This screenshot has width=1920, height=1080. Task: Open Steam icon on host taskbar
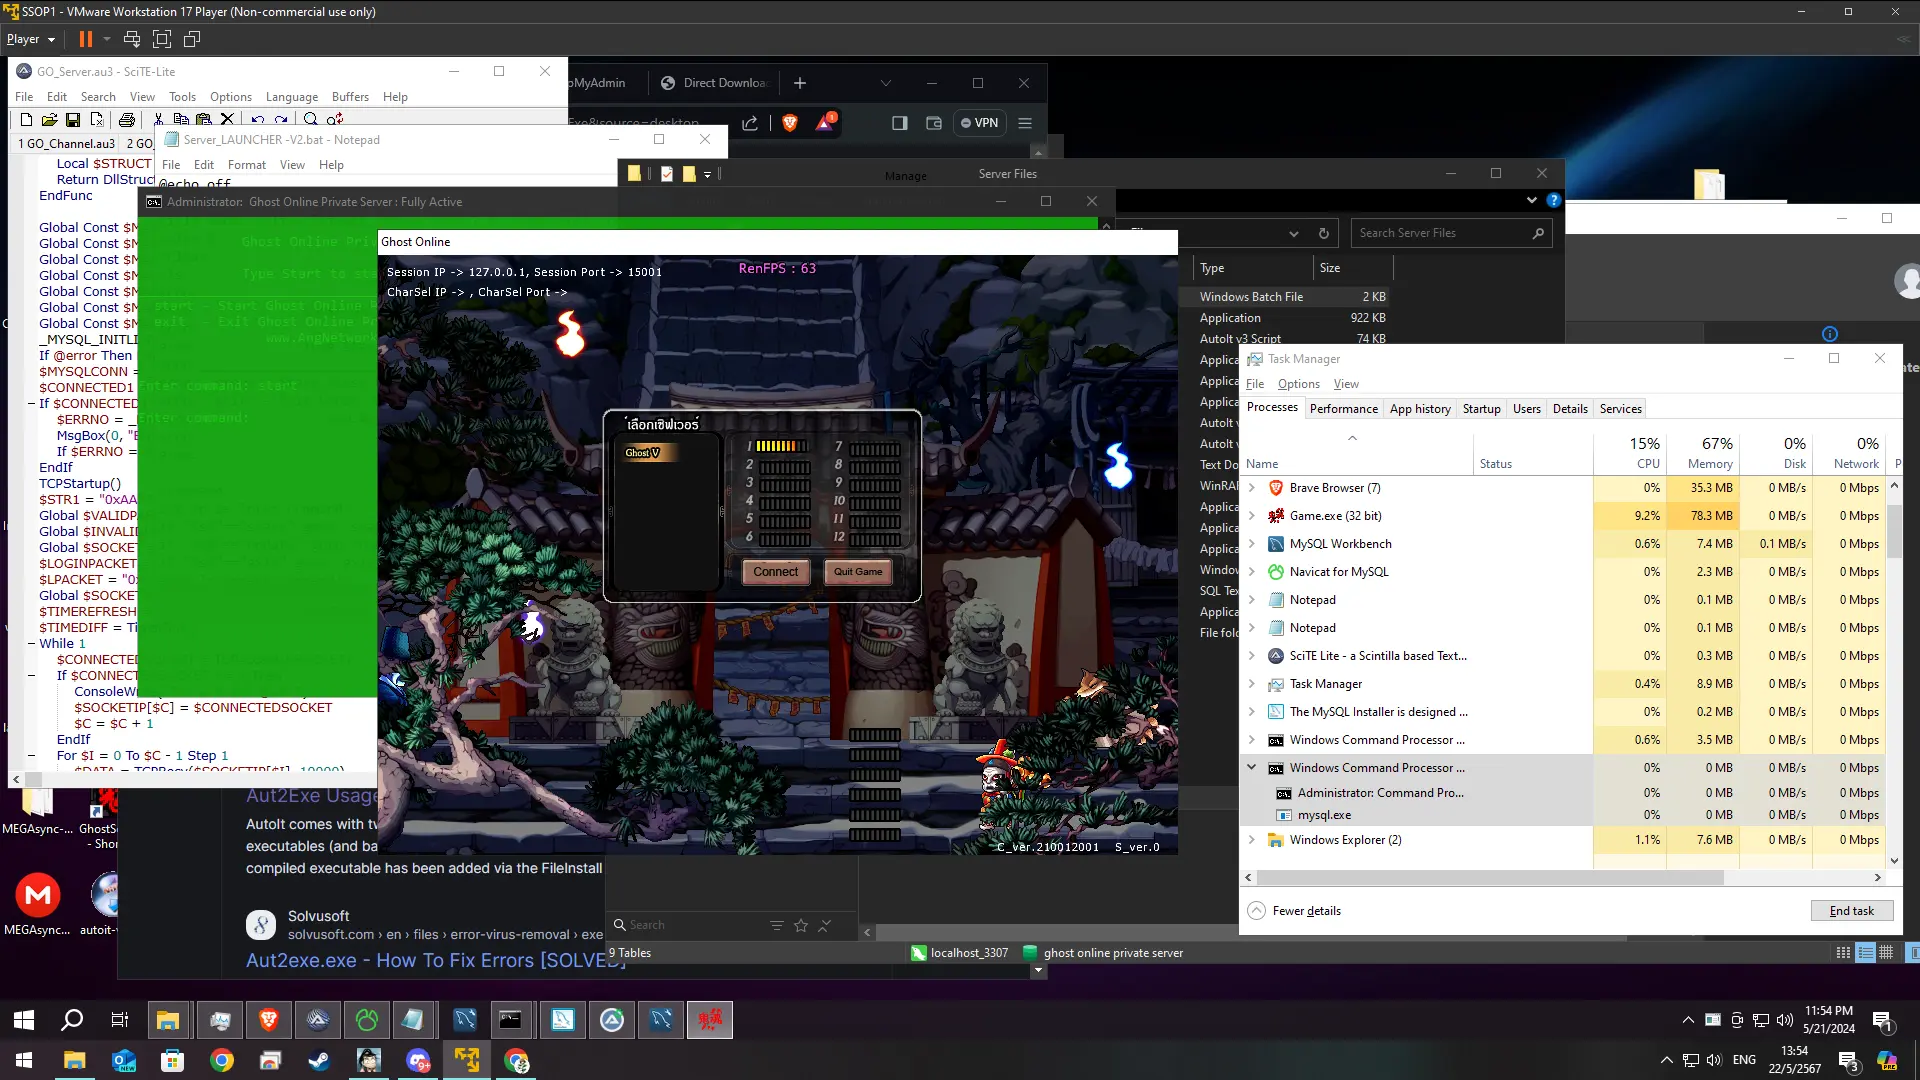coord(320,1061)
